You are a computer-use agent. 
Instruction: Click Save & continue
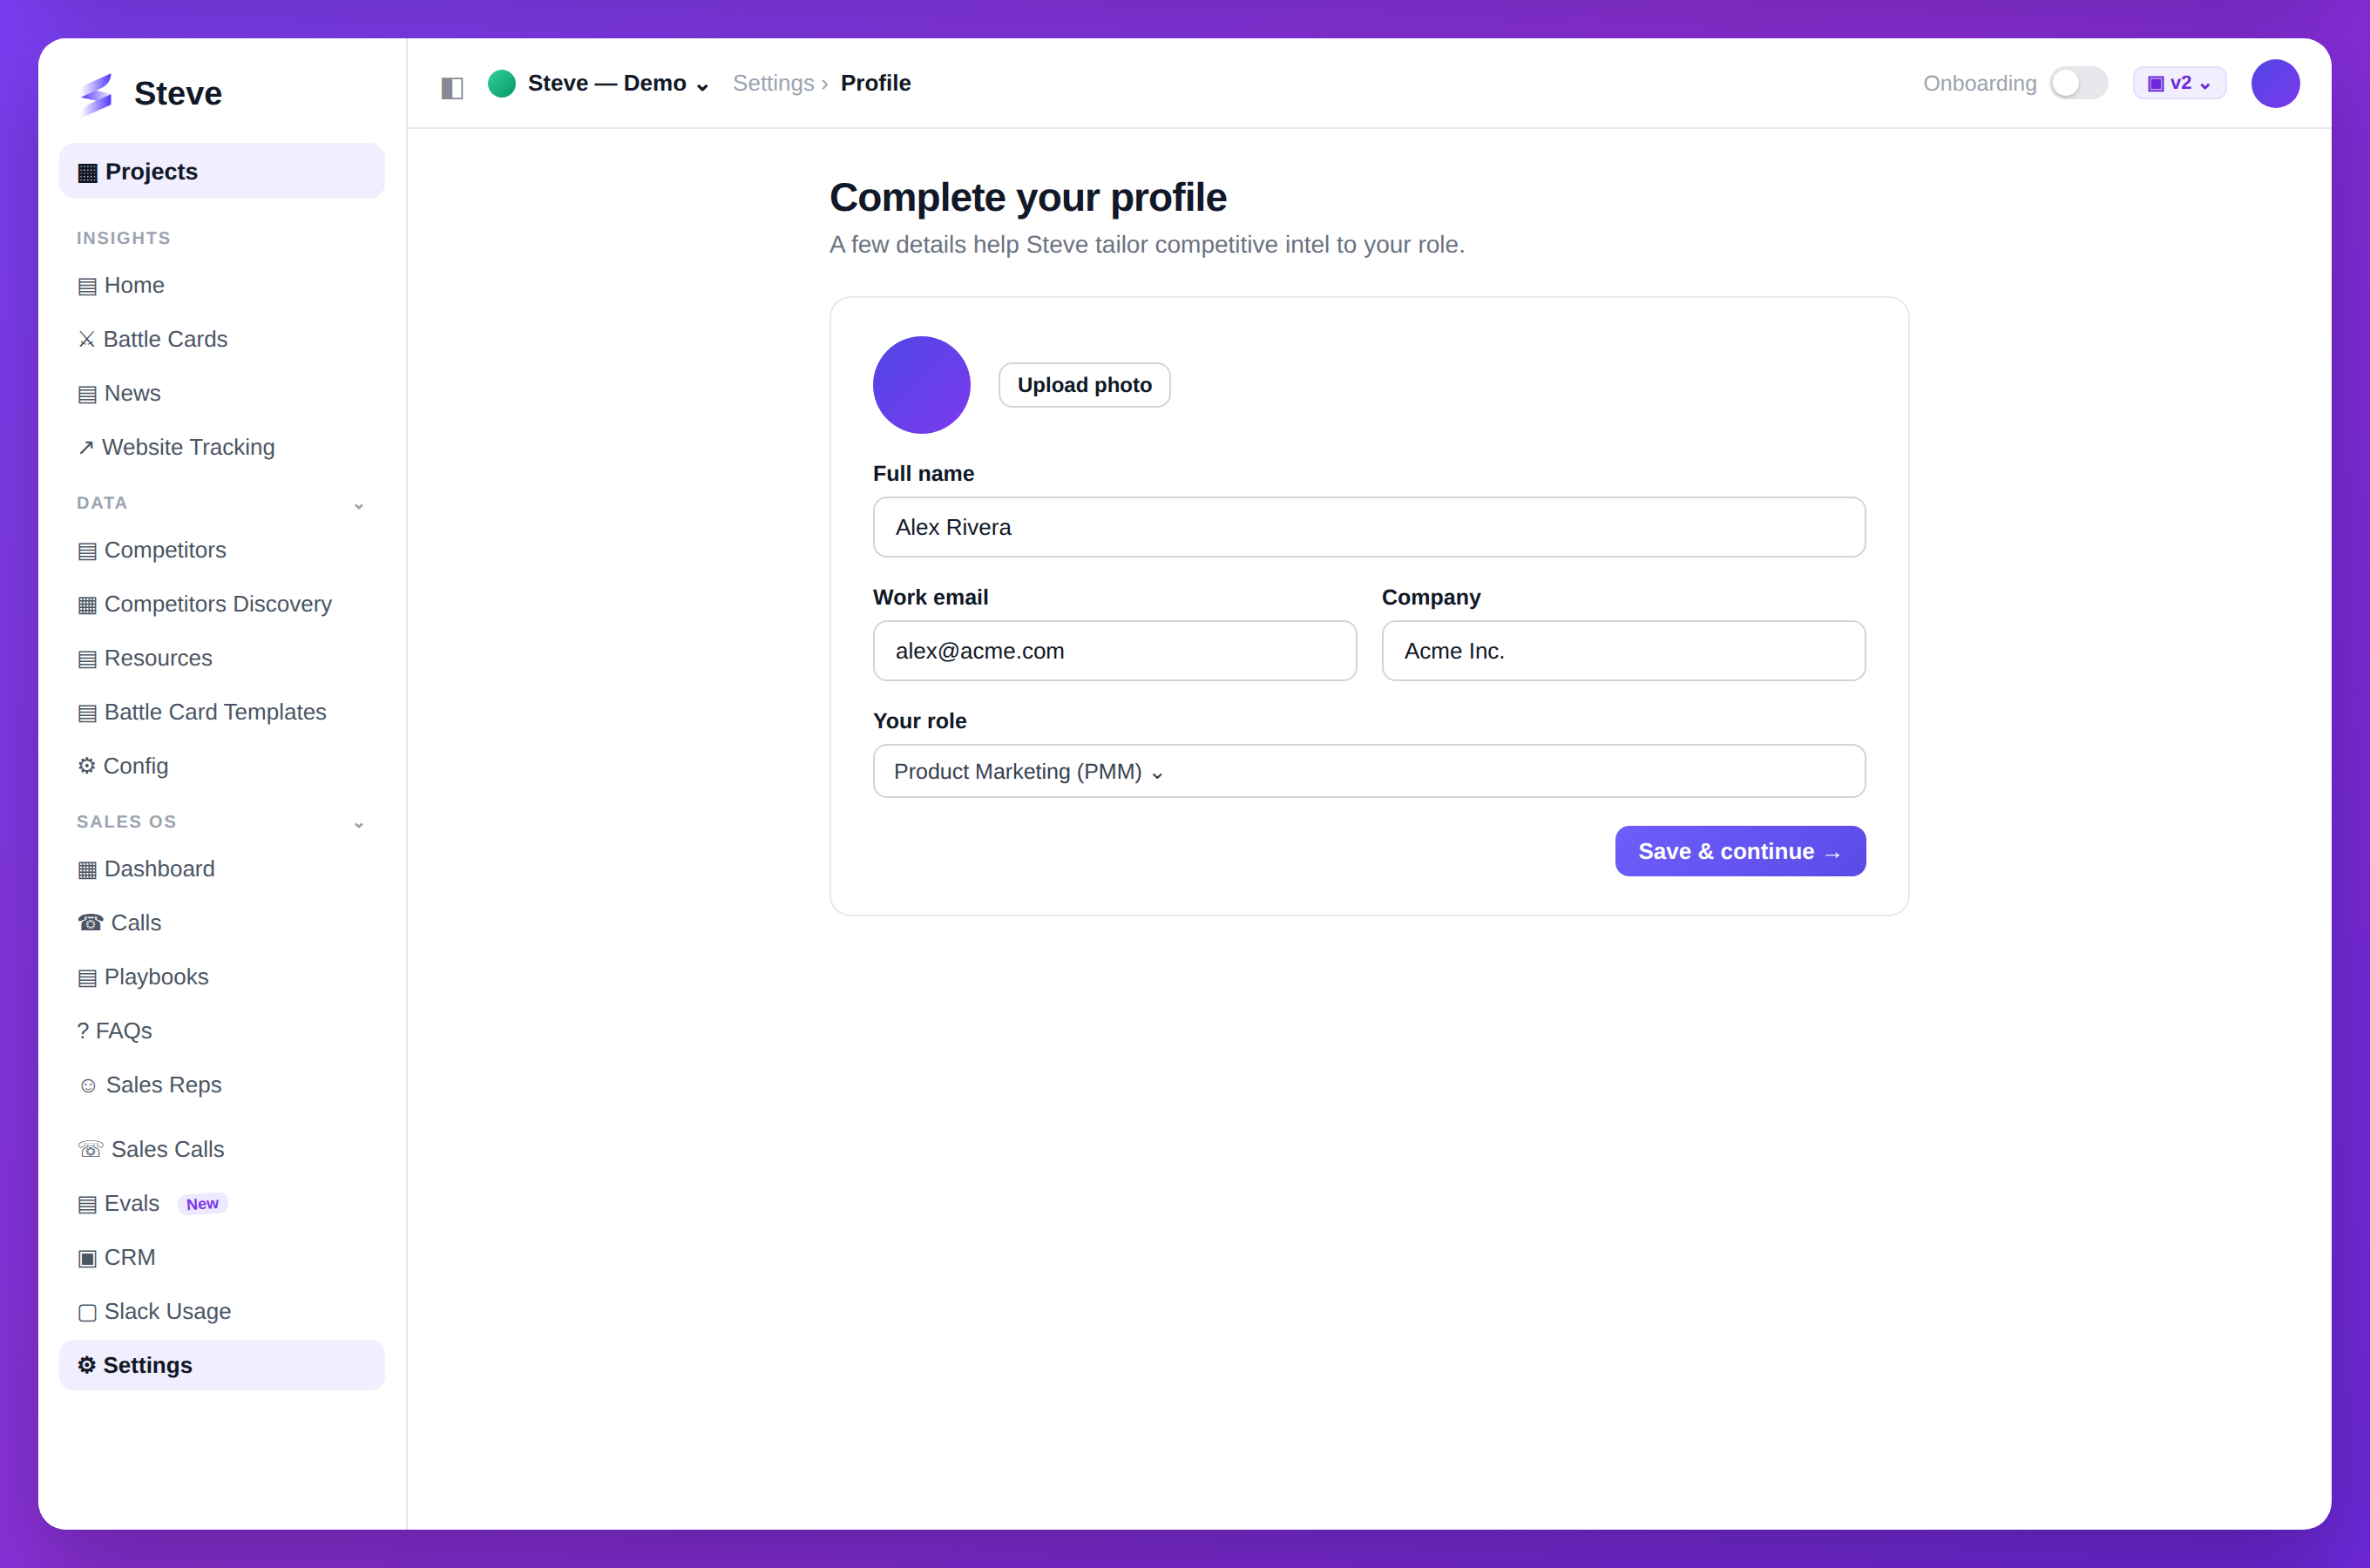click(1740, 851)
